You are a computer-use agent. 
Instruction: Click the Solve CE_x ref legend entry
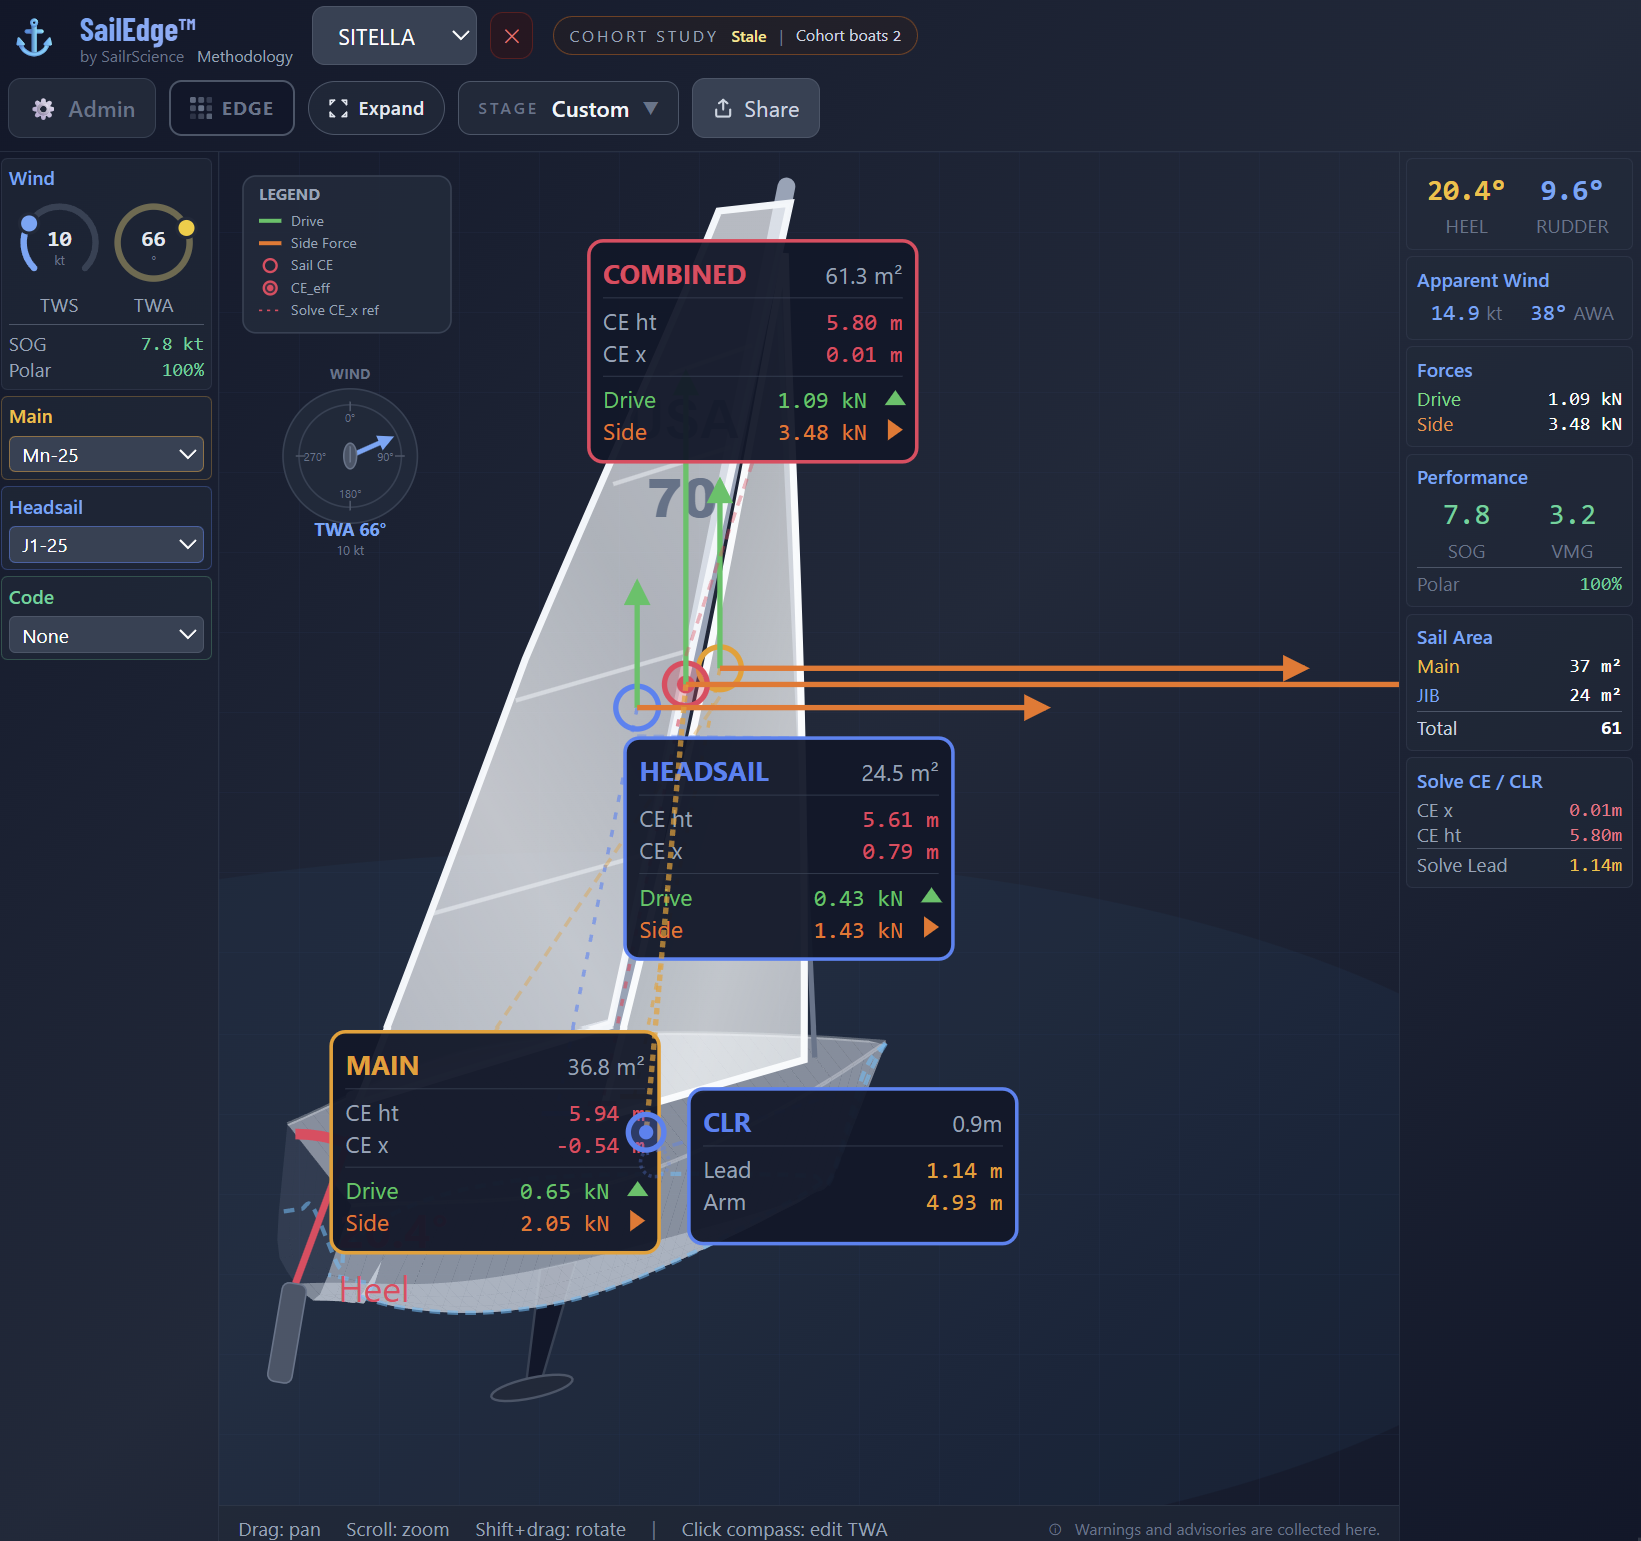(319, 310)
